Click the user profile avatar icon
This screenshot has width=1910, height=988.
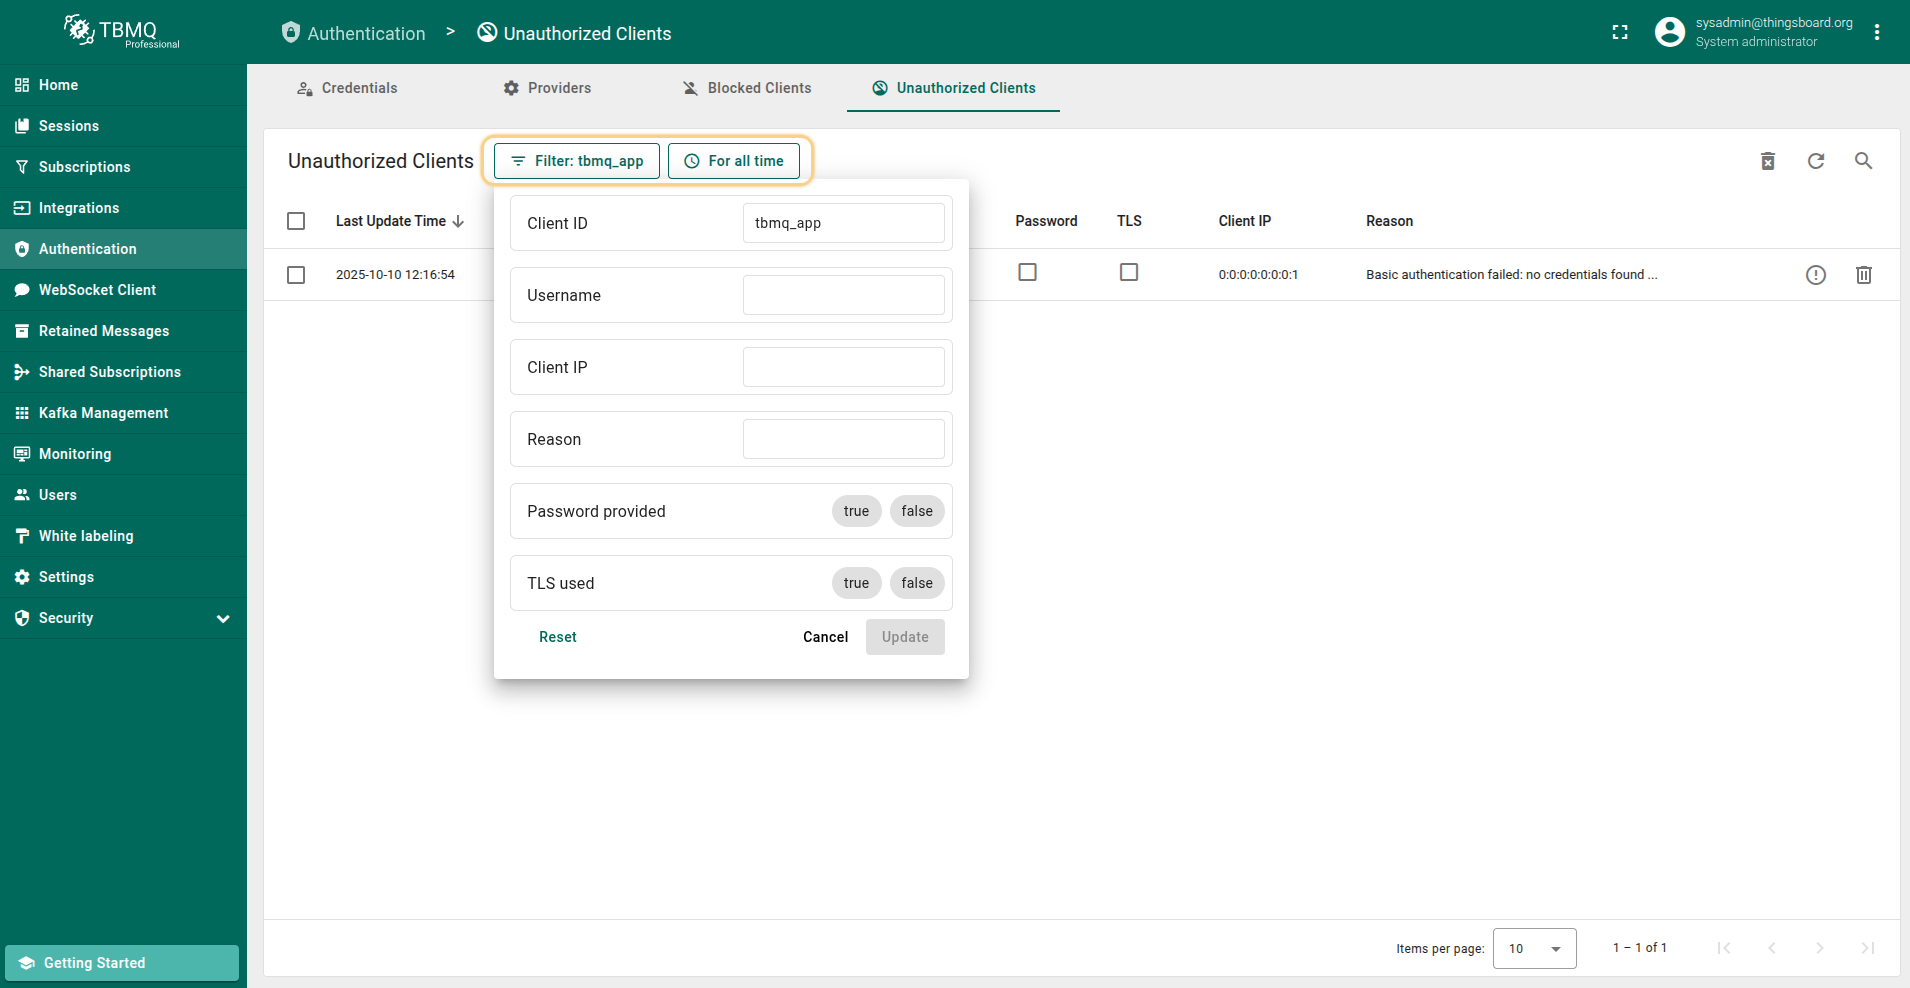[x=1669, y=33]
